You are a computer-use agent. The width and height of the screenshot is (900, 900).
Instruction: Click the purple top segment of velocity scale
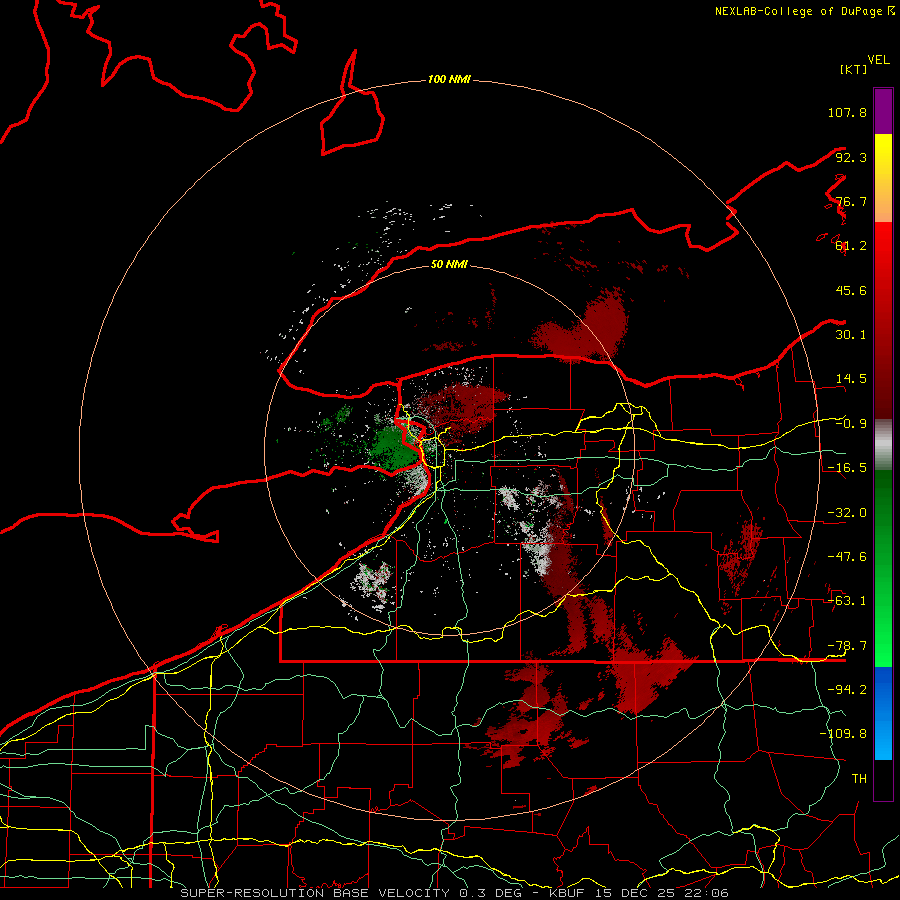pos(883,111)
